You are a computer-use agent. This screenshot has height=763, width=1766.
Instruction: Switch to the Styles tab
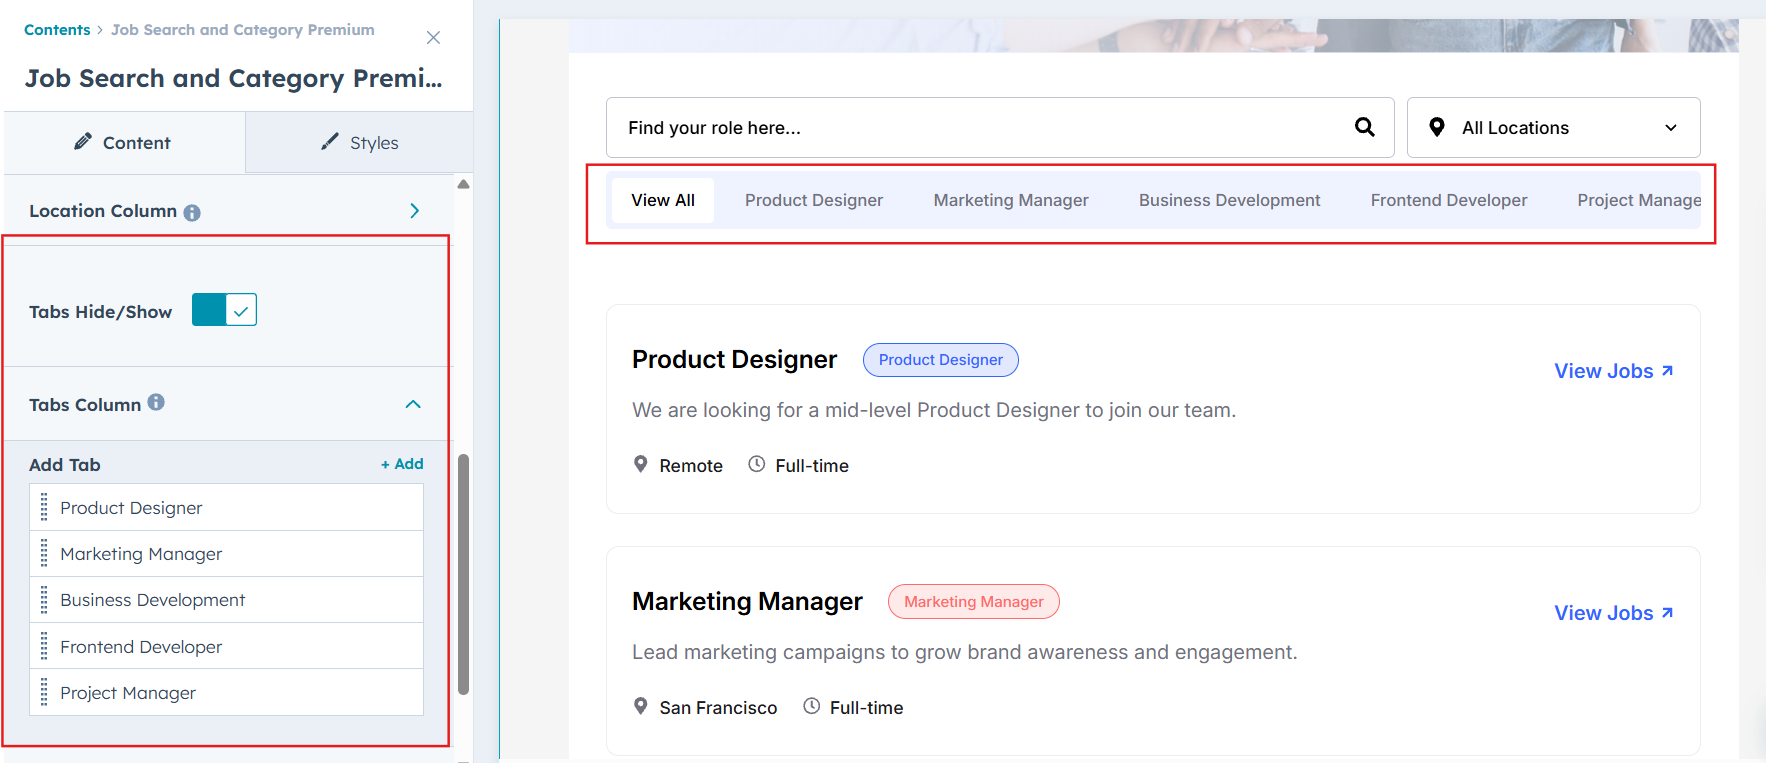[x=359, y=143]
